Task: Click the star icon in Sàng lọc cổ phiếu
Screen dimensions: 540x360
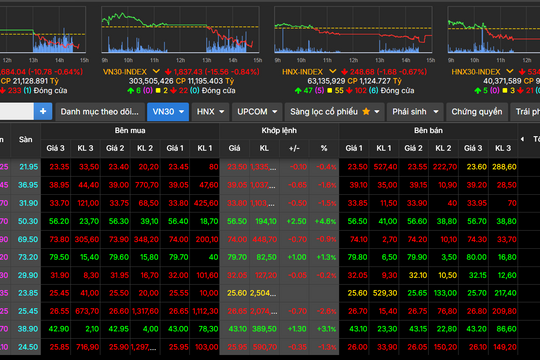Action: point(366,112)
